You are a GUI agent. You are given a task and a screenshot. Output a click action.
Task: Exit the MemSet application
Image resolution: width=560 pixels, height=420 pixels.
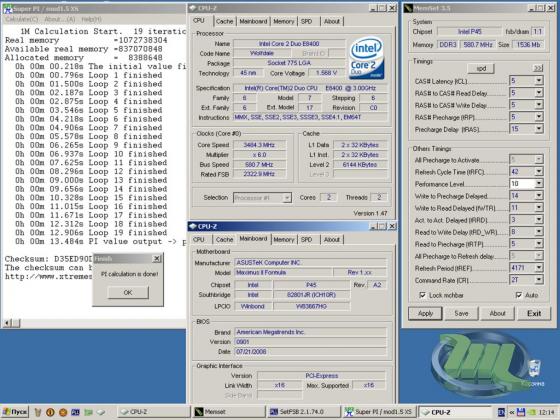coord(534,313)
